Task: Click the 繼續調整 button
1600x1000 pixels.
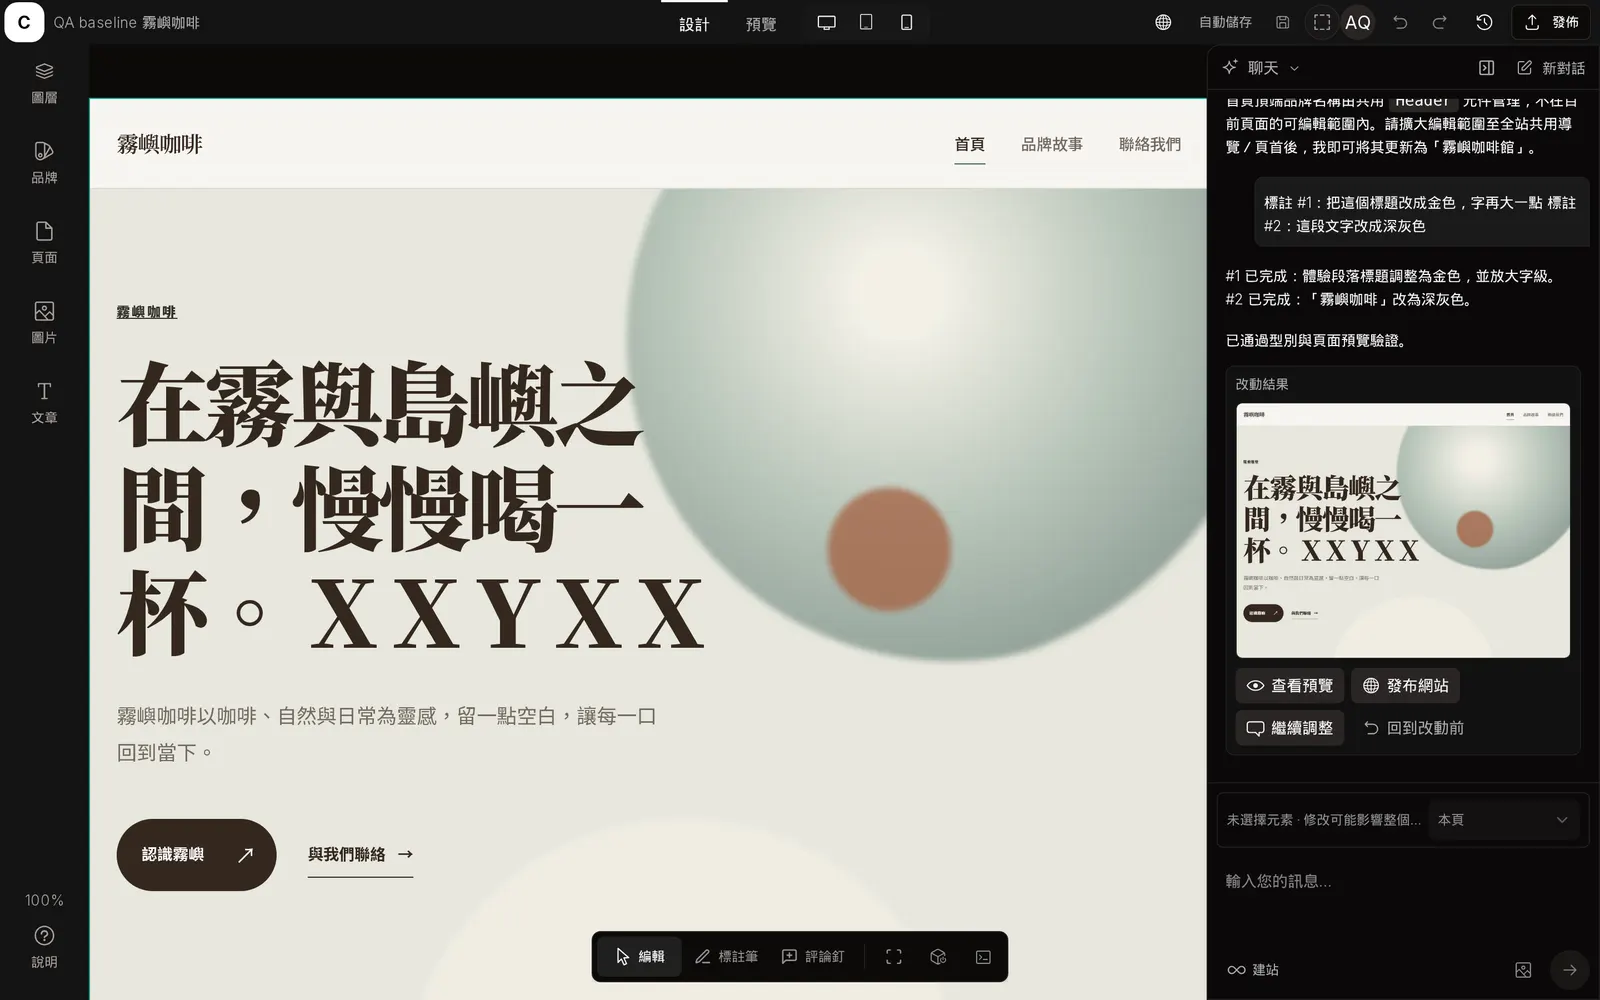Action: [x=1290, y=728]
